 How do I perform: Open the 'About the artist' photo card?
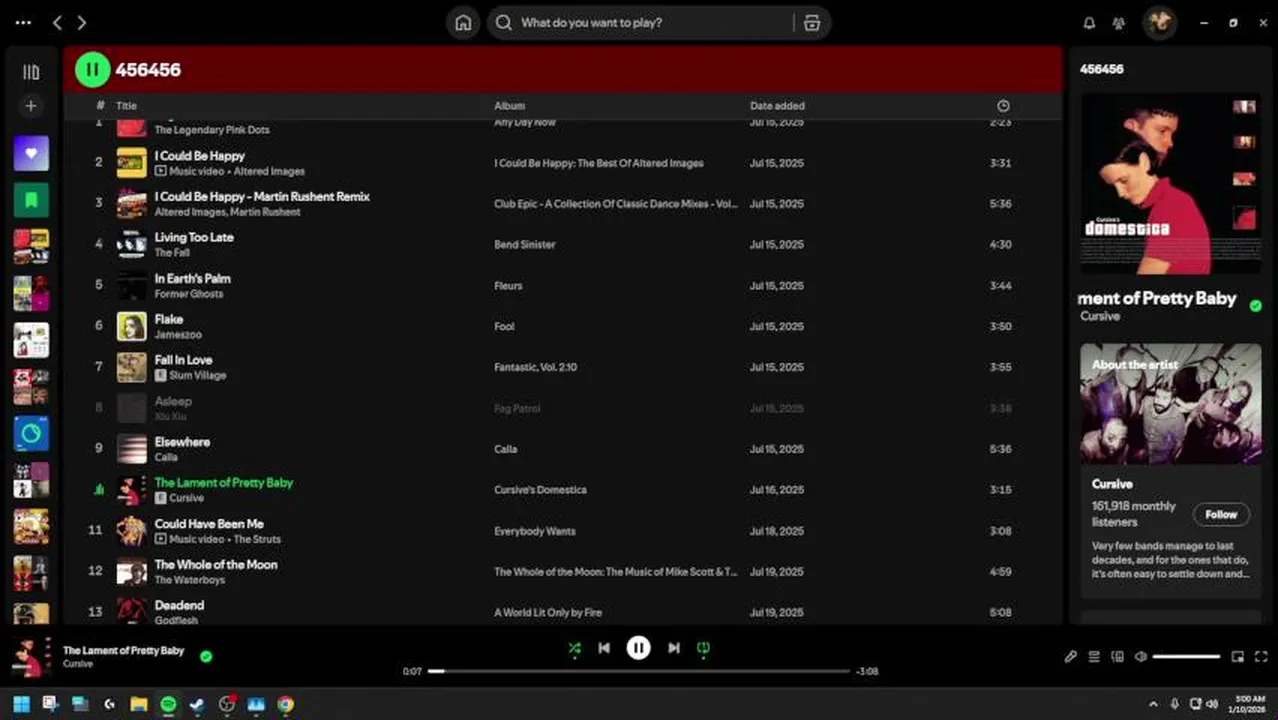(x=1170, y=404)
